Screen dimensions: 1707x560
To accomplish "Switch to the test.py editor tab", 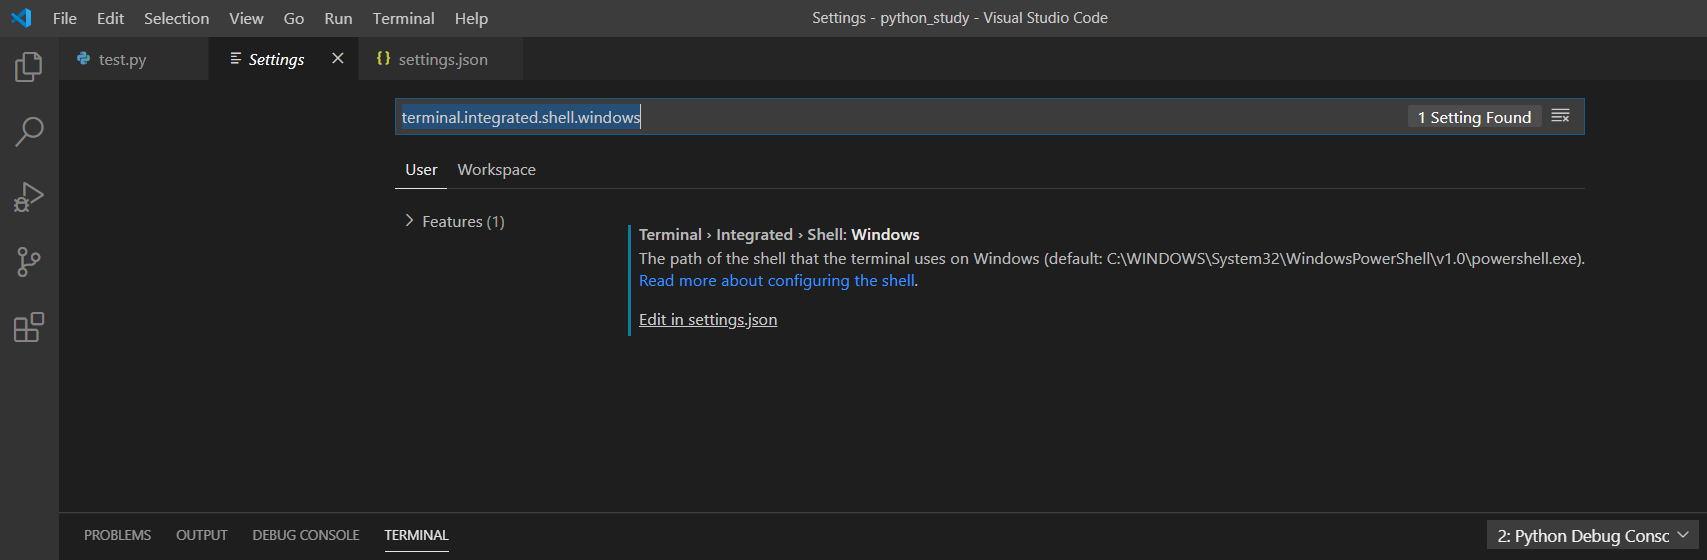I will [134, 59].
